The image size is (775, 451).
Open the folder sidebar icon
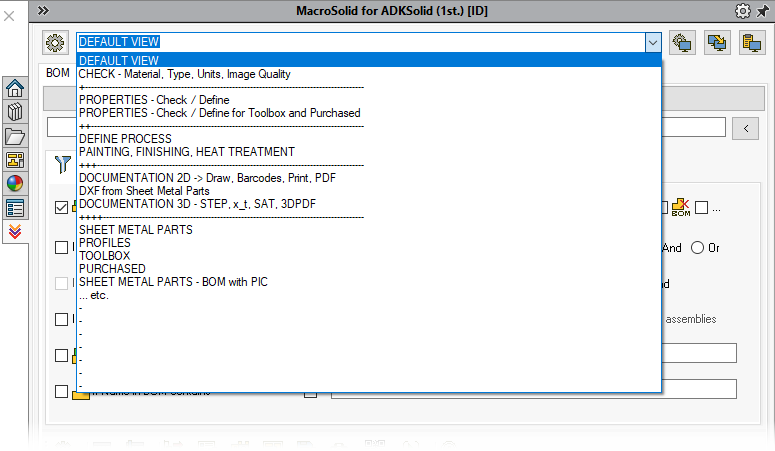pyautogui.click(x=15, y=136)
